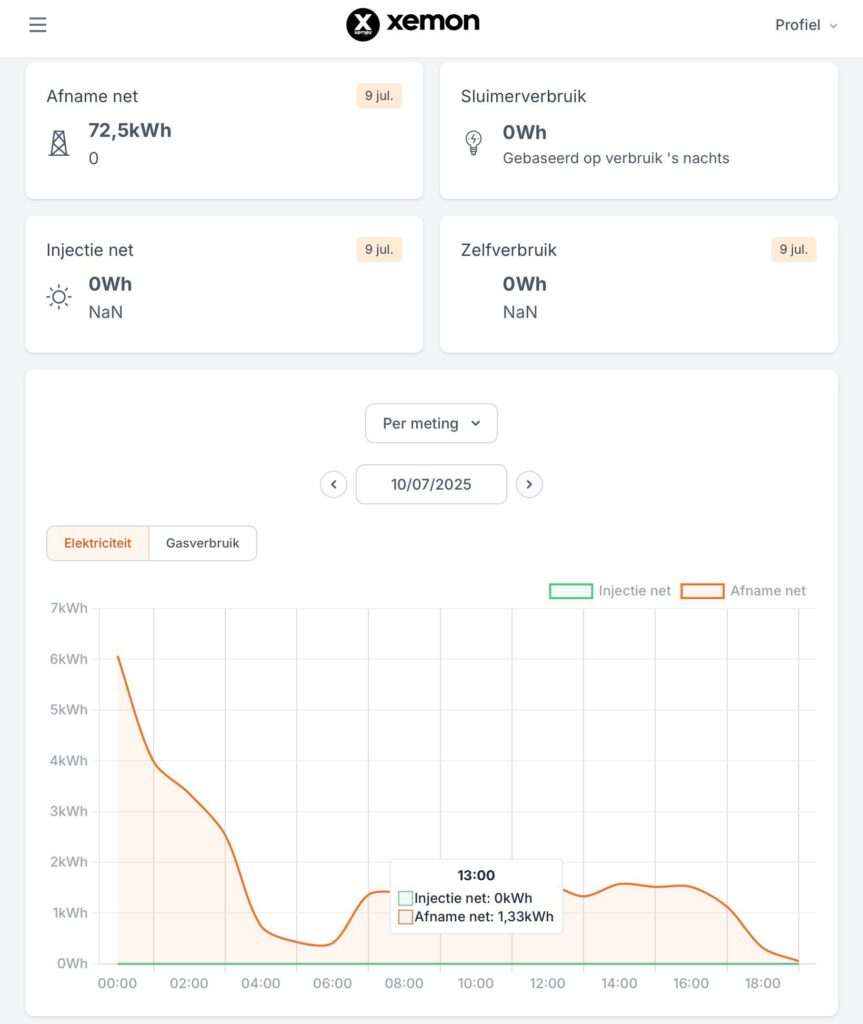The height and width of the screenshot is (1024, 863).
Task: Click the Xemon logo
Action: pos(412,24)
